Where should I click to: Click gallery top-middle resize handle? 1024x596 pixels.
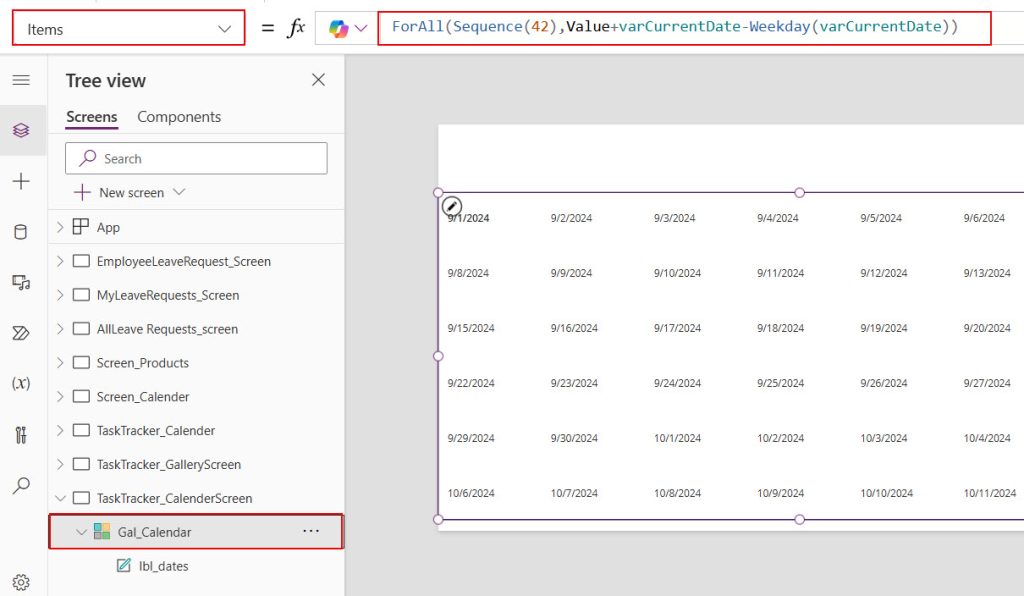799,193
